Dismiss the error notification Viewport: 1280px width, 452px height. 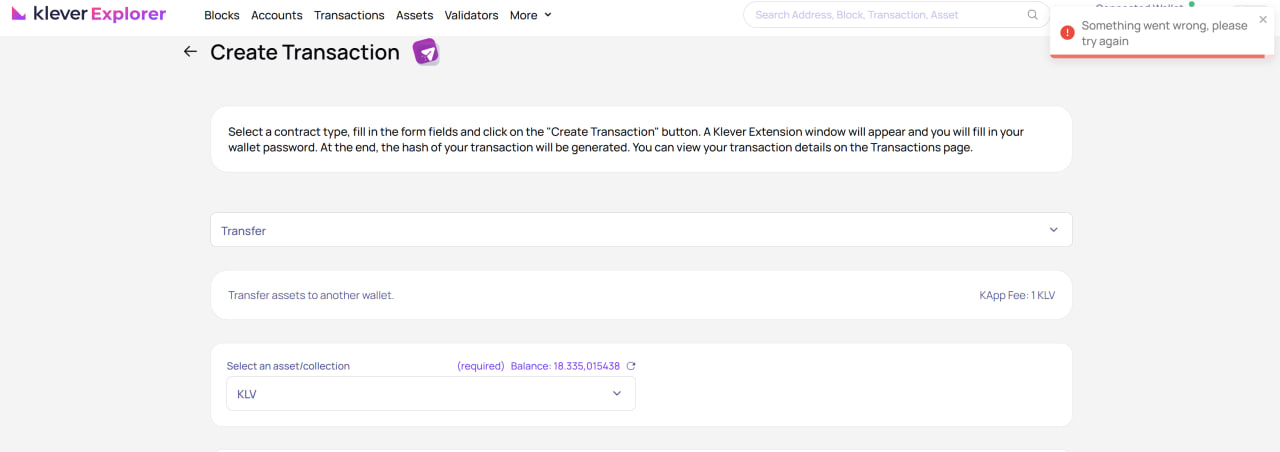click(x=1263, y=19)
